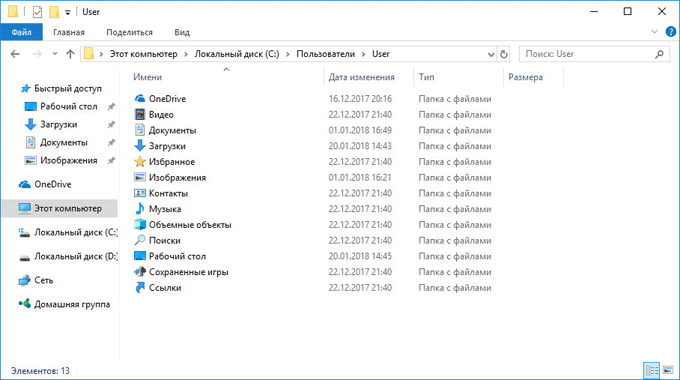Select the Видео folder icon
This screenshot has height=380, width=680.
(140, 115)
